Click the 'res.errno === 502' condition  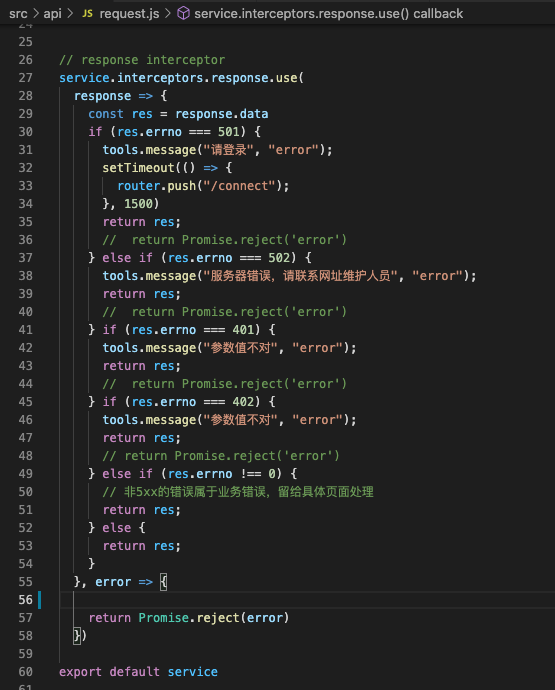229,258
